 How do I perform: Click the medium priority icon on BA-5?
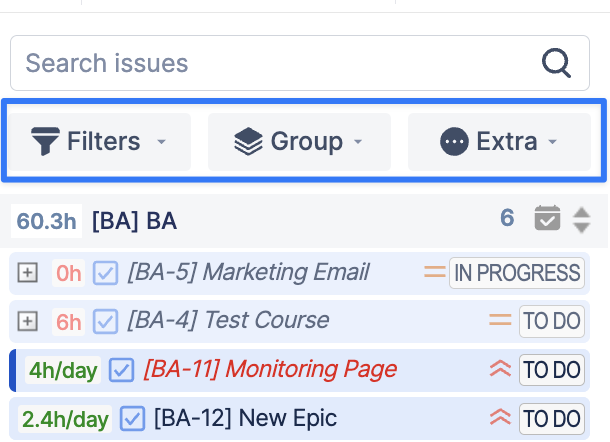[434, 272]
